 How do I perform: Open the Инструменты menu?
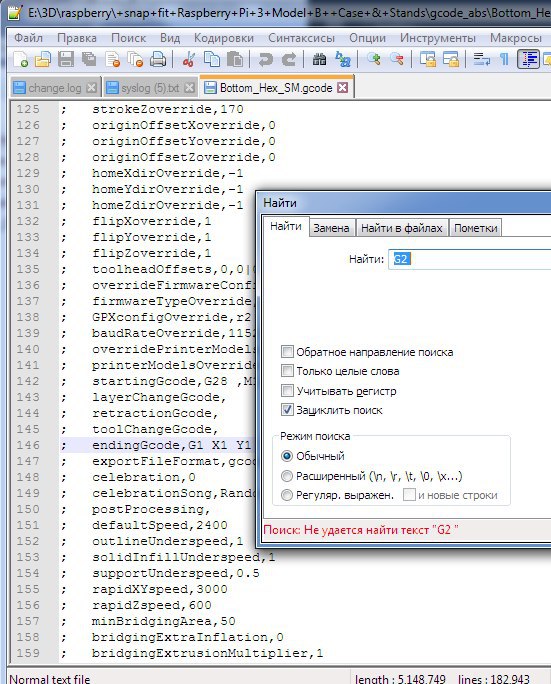[438, 38]
